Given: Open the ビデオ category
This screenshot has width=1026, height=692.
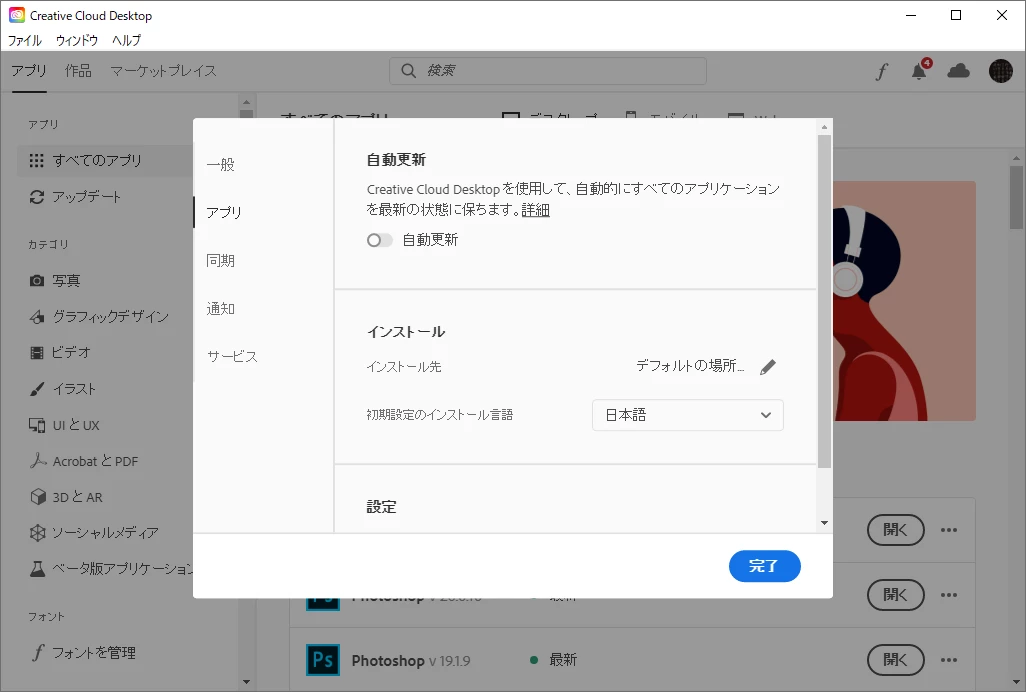Looking at the screenshot, I should [60, 353].
